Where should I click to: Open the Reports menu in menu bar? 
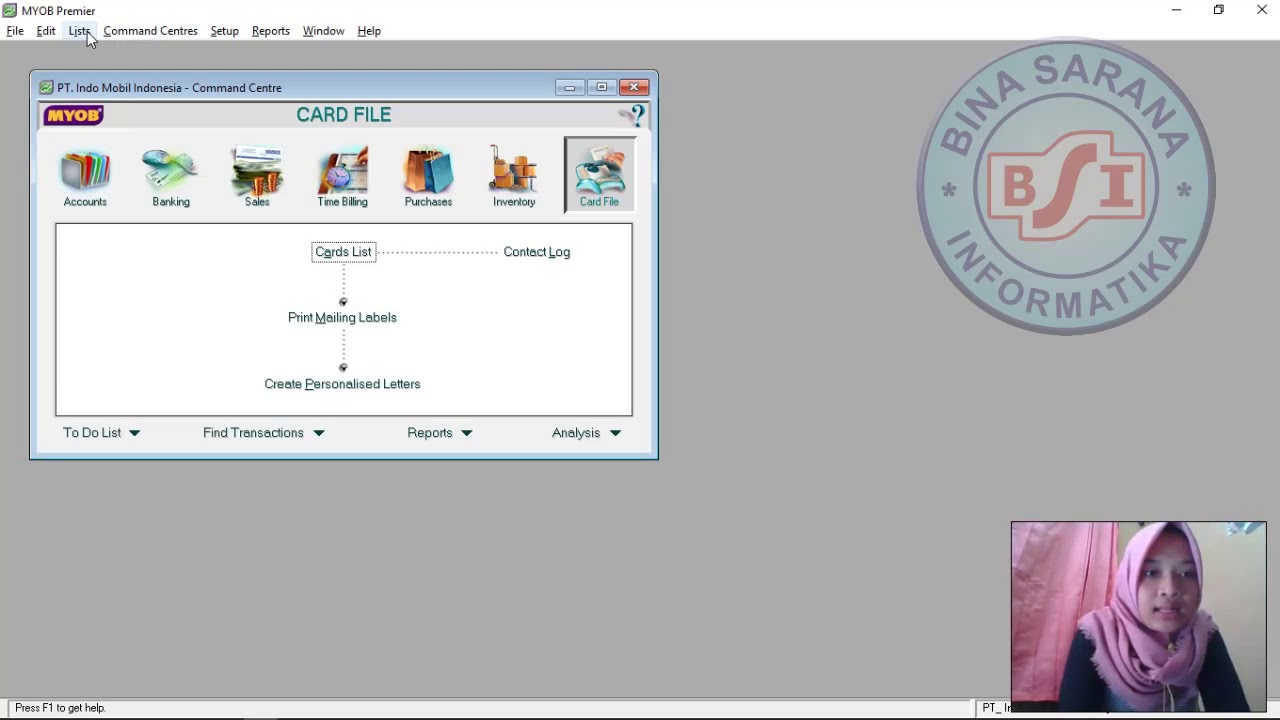pyautogui.click(x=270, y=31)
